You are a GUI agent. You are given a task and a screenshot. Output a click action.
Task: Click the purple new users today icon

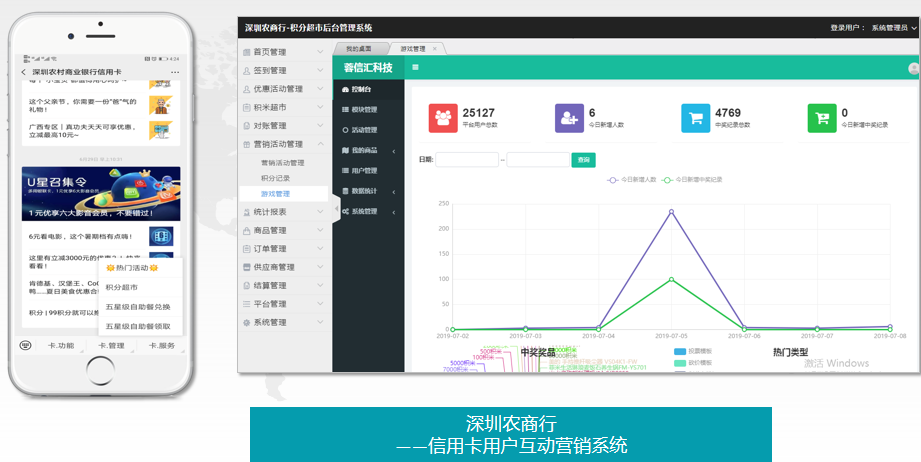coord(569,118)
